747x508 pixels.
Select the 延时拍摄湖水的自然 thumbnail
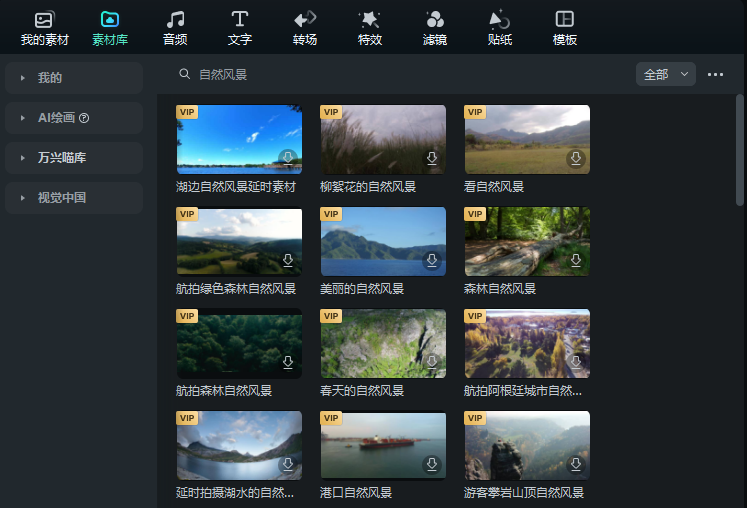tap(239, 446)
